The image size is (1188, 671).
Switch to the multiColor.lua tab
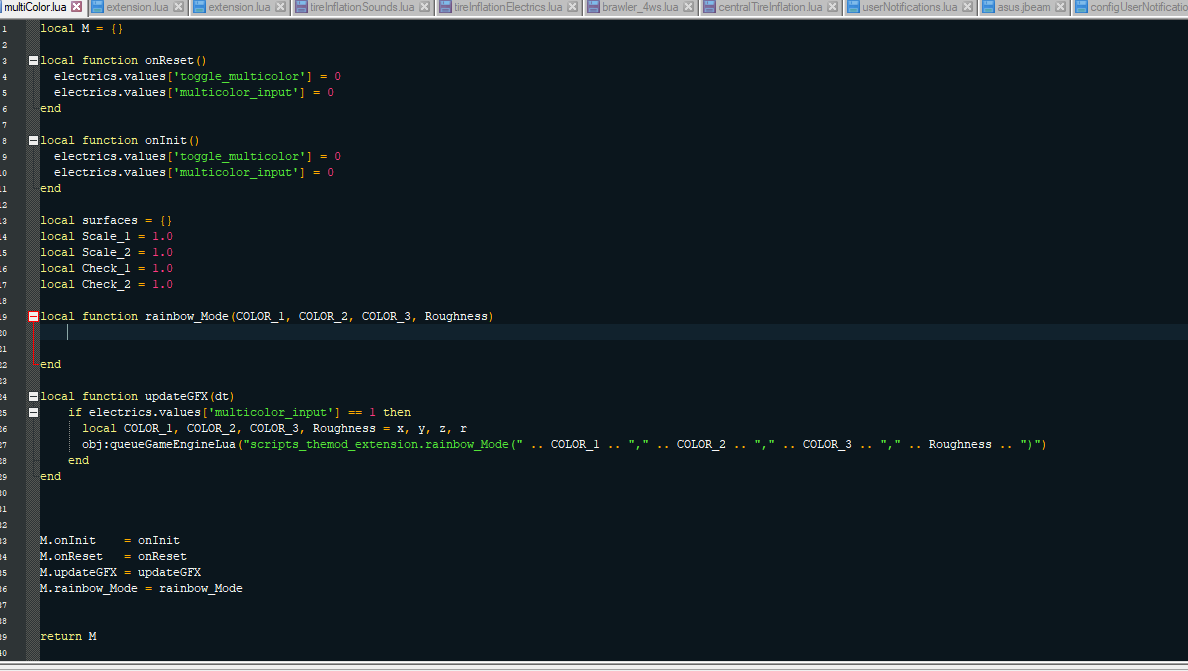[x=36, y=7]
